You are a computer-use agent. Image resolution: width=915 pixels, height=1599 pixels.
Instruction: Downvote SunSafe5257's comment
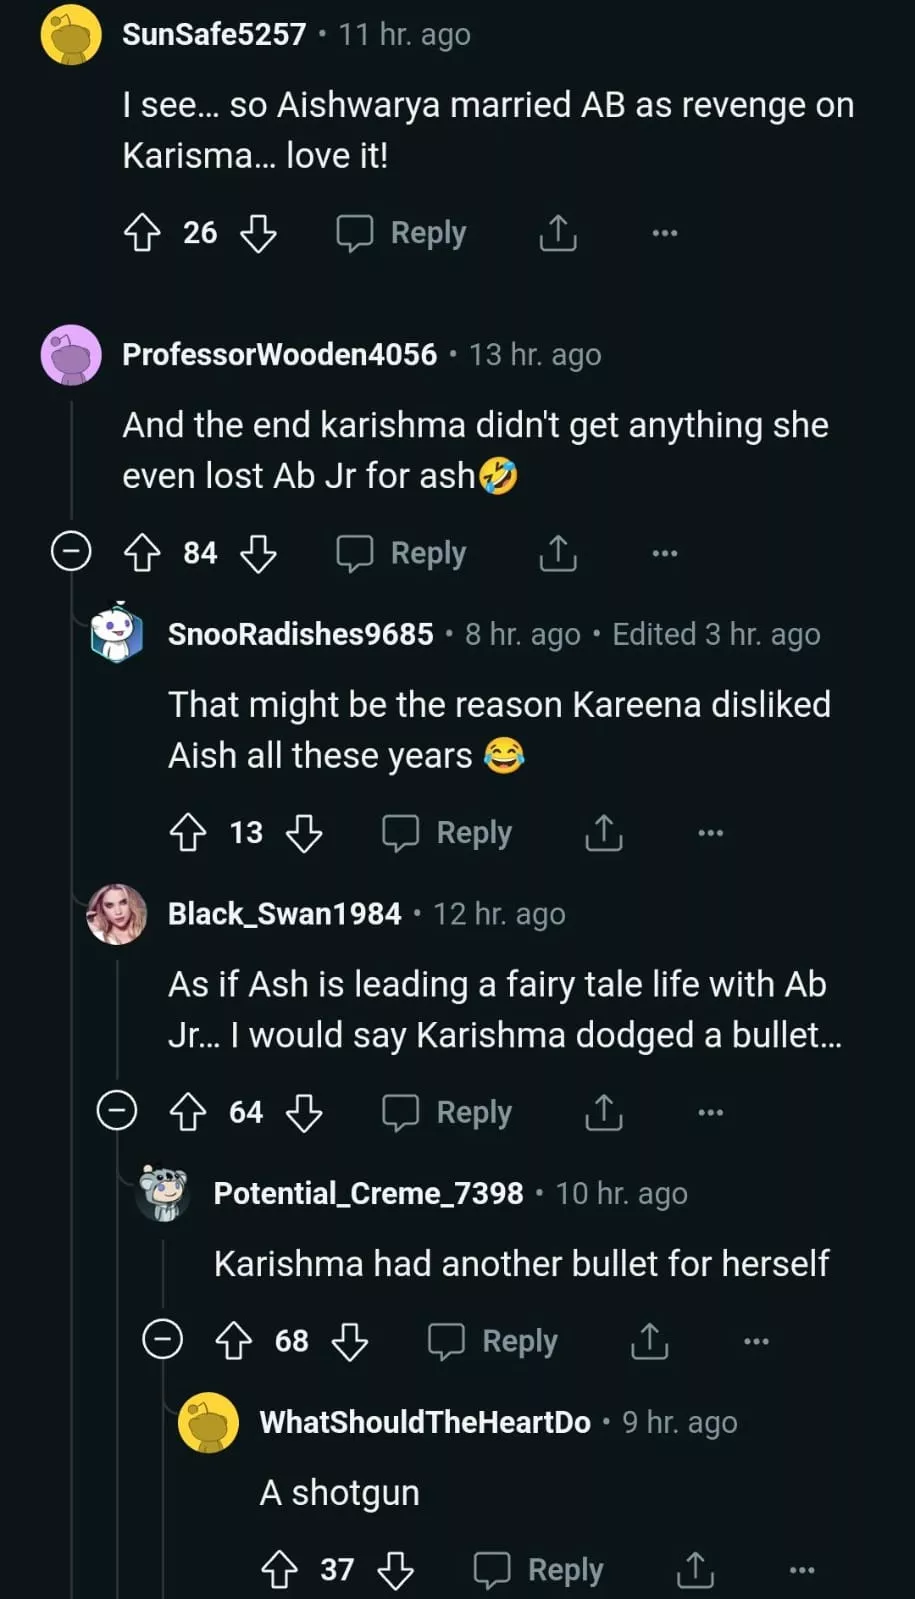(258, 233)
